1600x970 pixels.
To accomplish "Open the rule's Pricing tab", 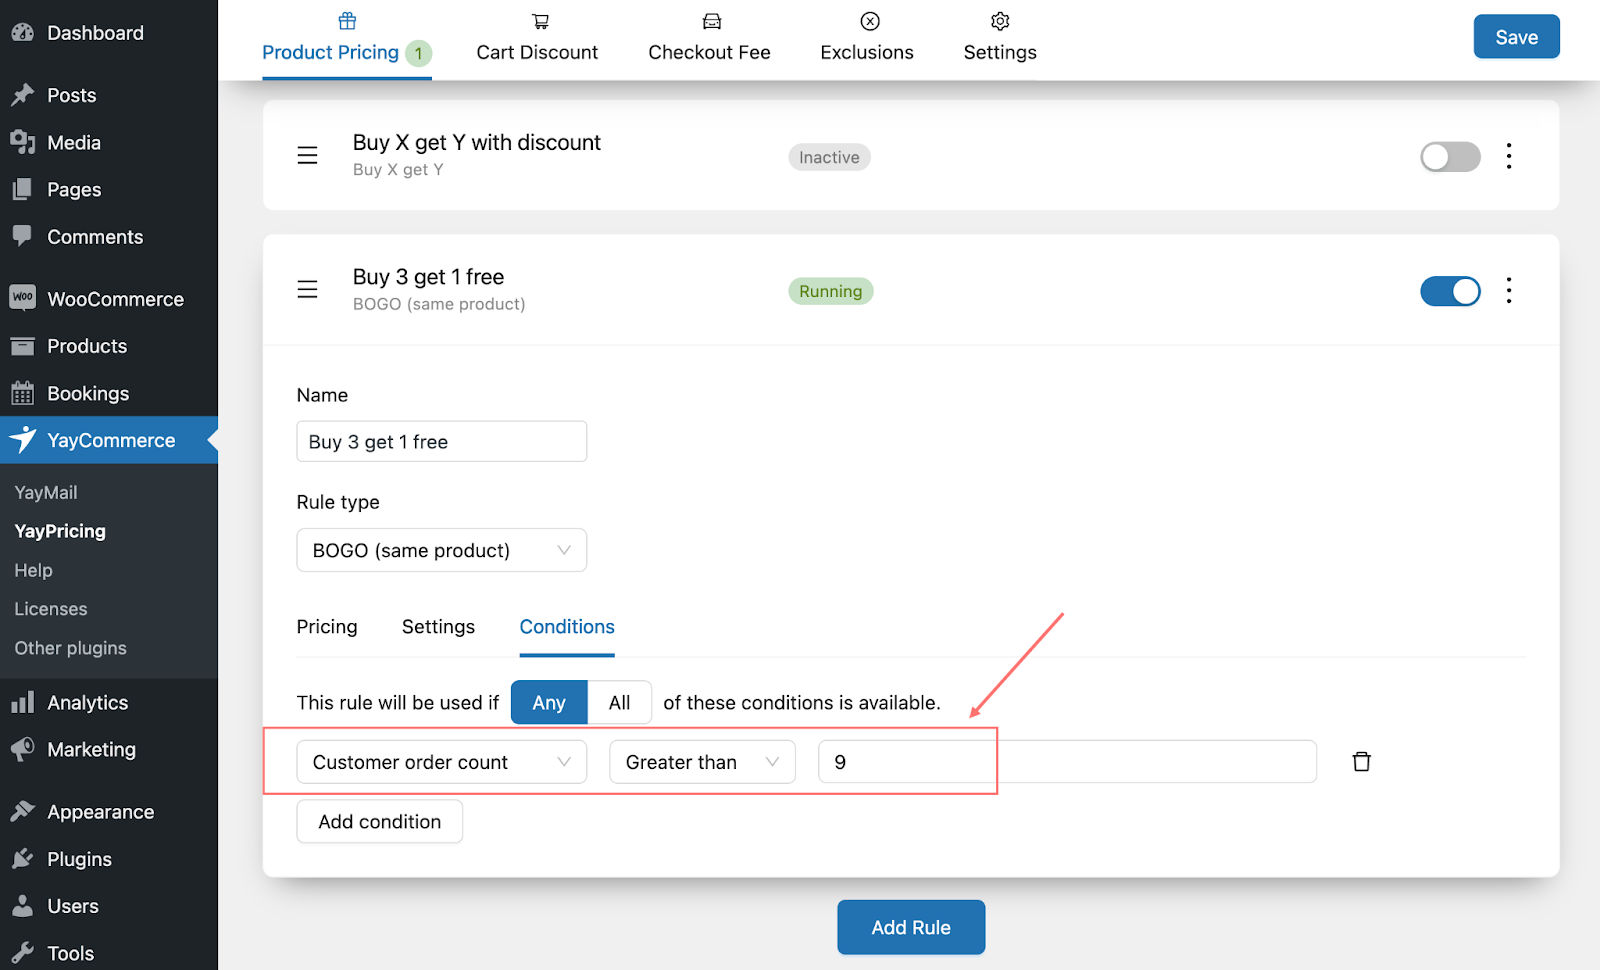I will pyautogui.click(x=327, y=627).
